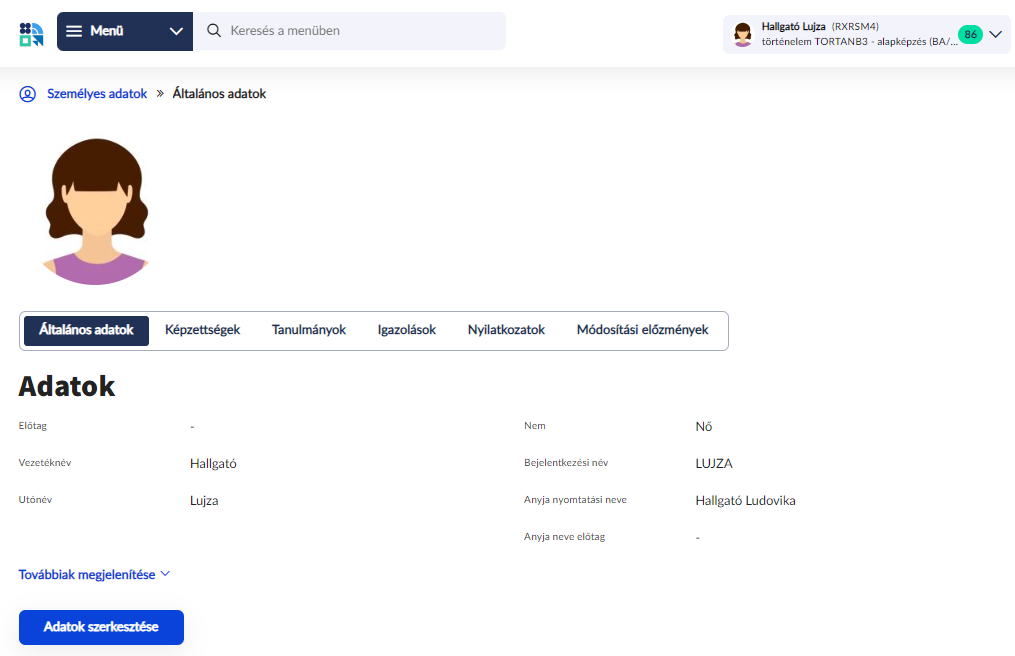Switch to the Képzettségek tab

[x=202, y=330]
